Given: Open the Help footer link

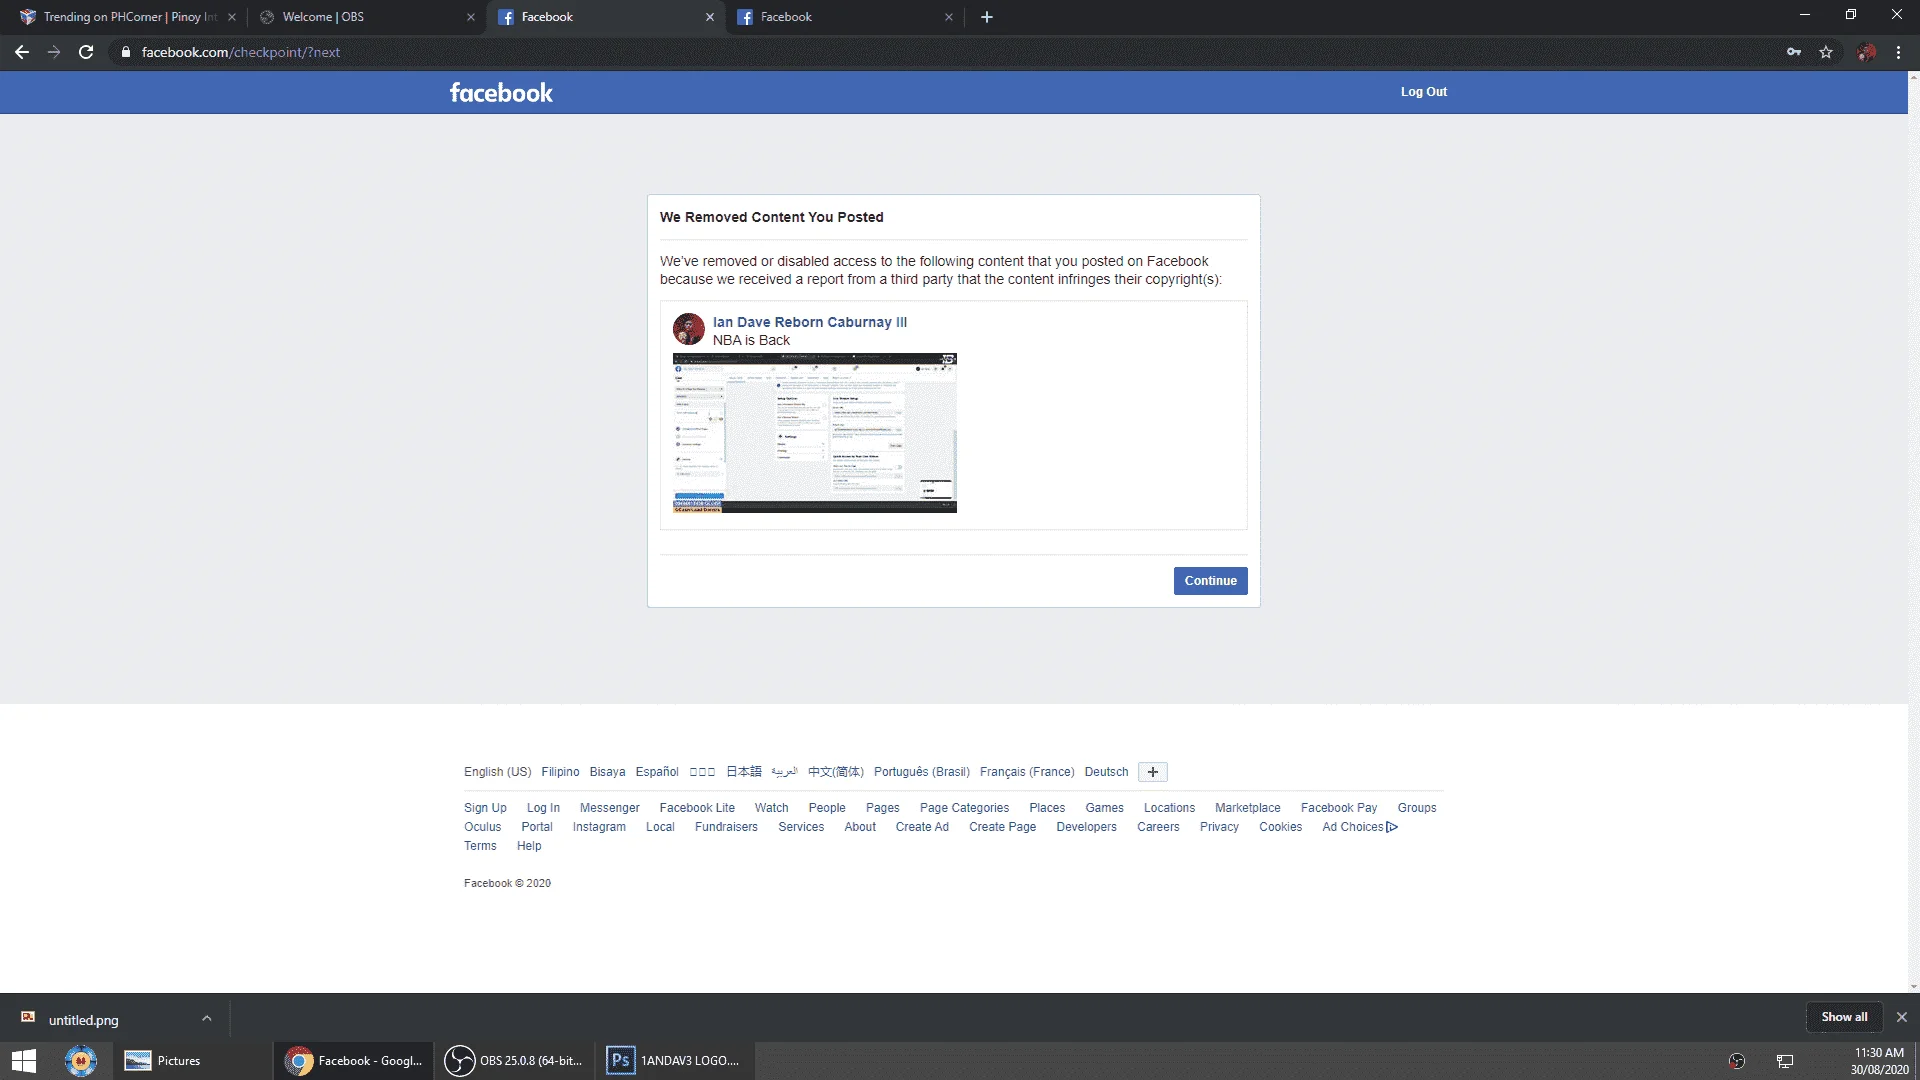Looking at the screenshot, I should (x=529, y=846).
